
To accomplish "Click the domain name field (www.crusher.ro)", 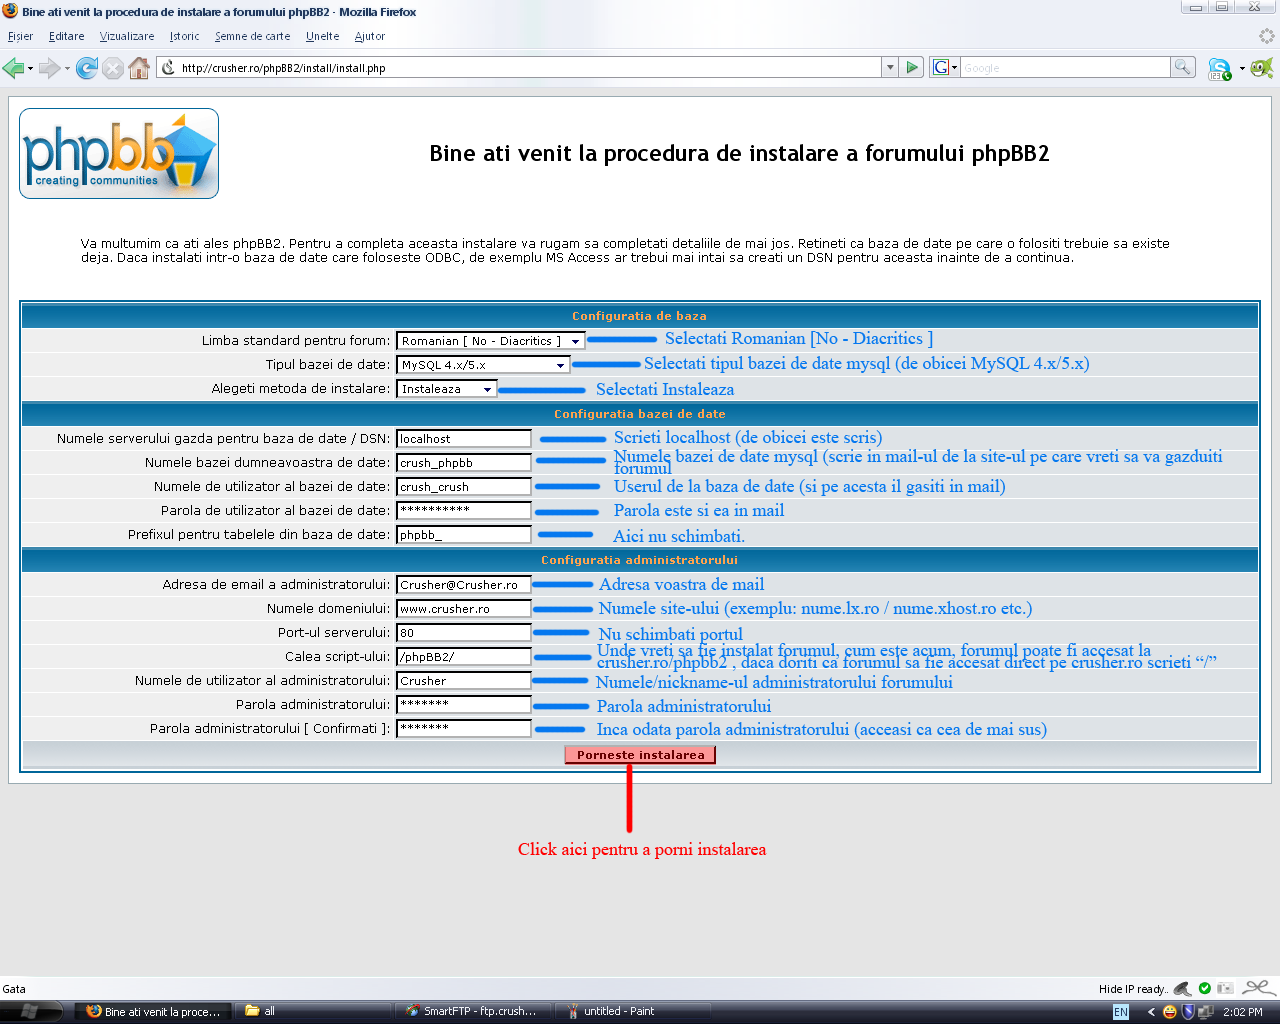I will coord(464,608).
